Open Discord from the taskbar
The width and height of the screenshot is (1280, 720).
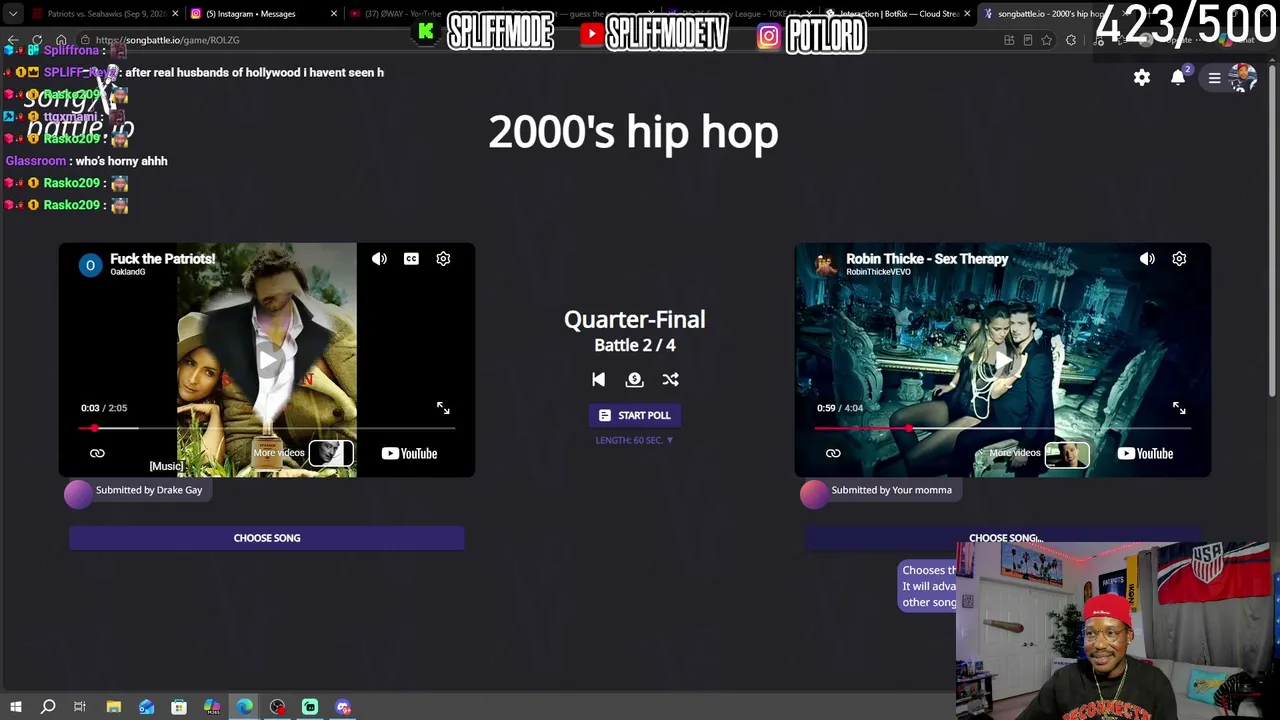click(343, 708)
